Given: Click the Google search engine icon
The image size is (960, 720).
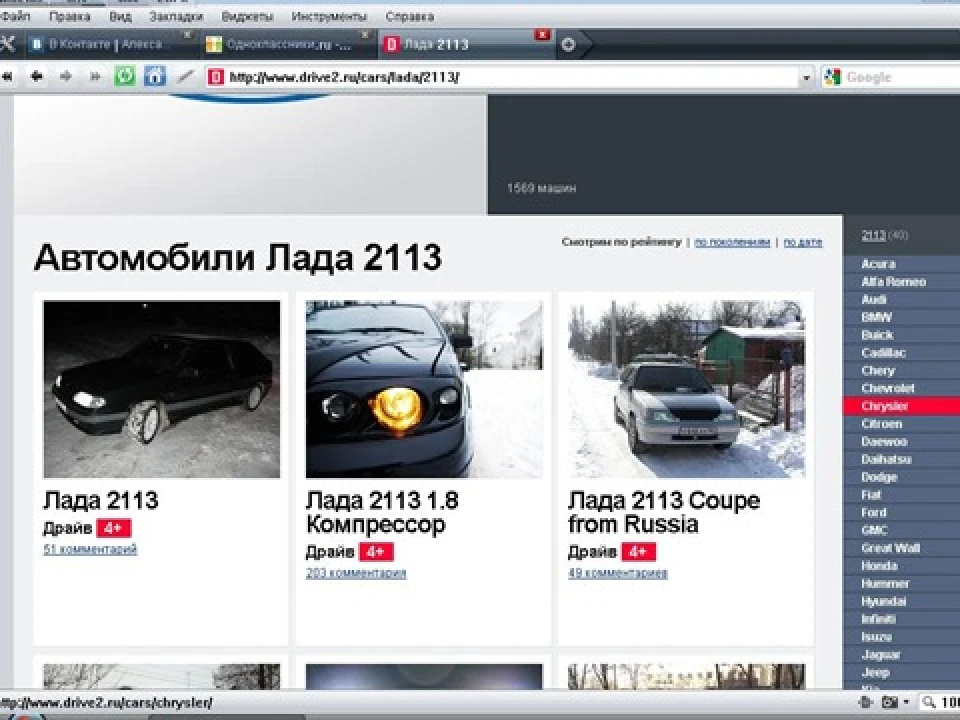Looking at the screenshot, I should (832, 77).
